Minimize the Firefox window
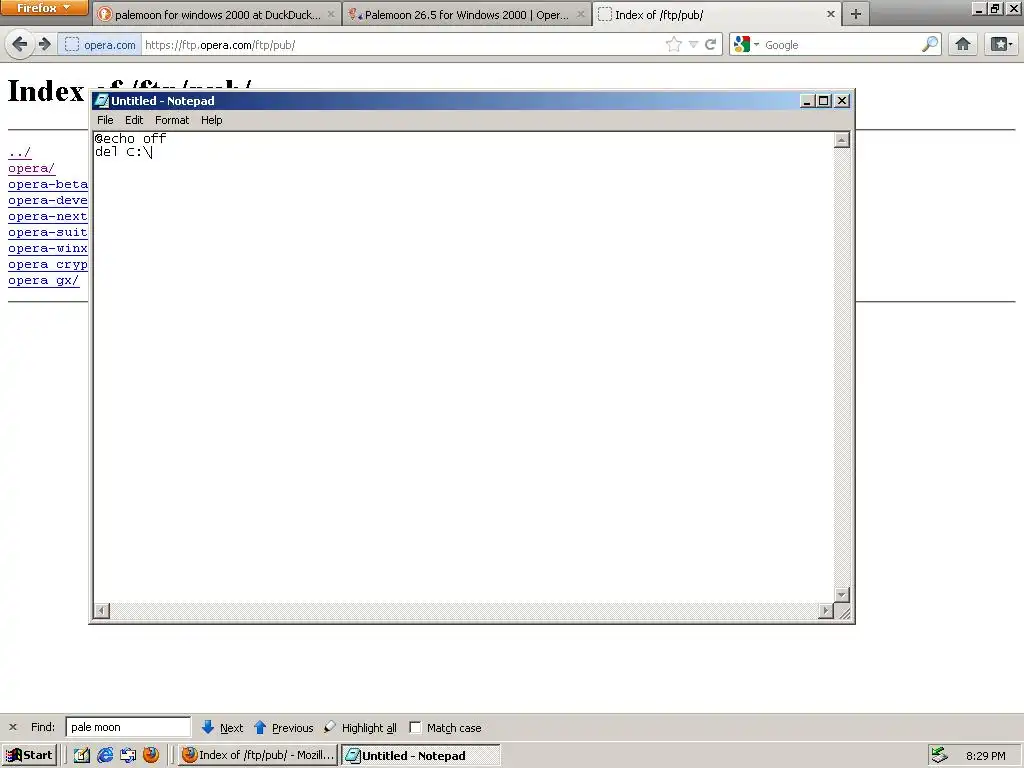This screenshot has height=768, width=1024. pos(978,8)
